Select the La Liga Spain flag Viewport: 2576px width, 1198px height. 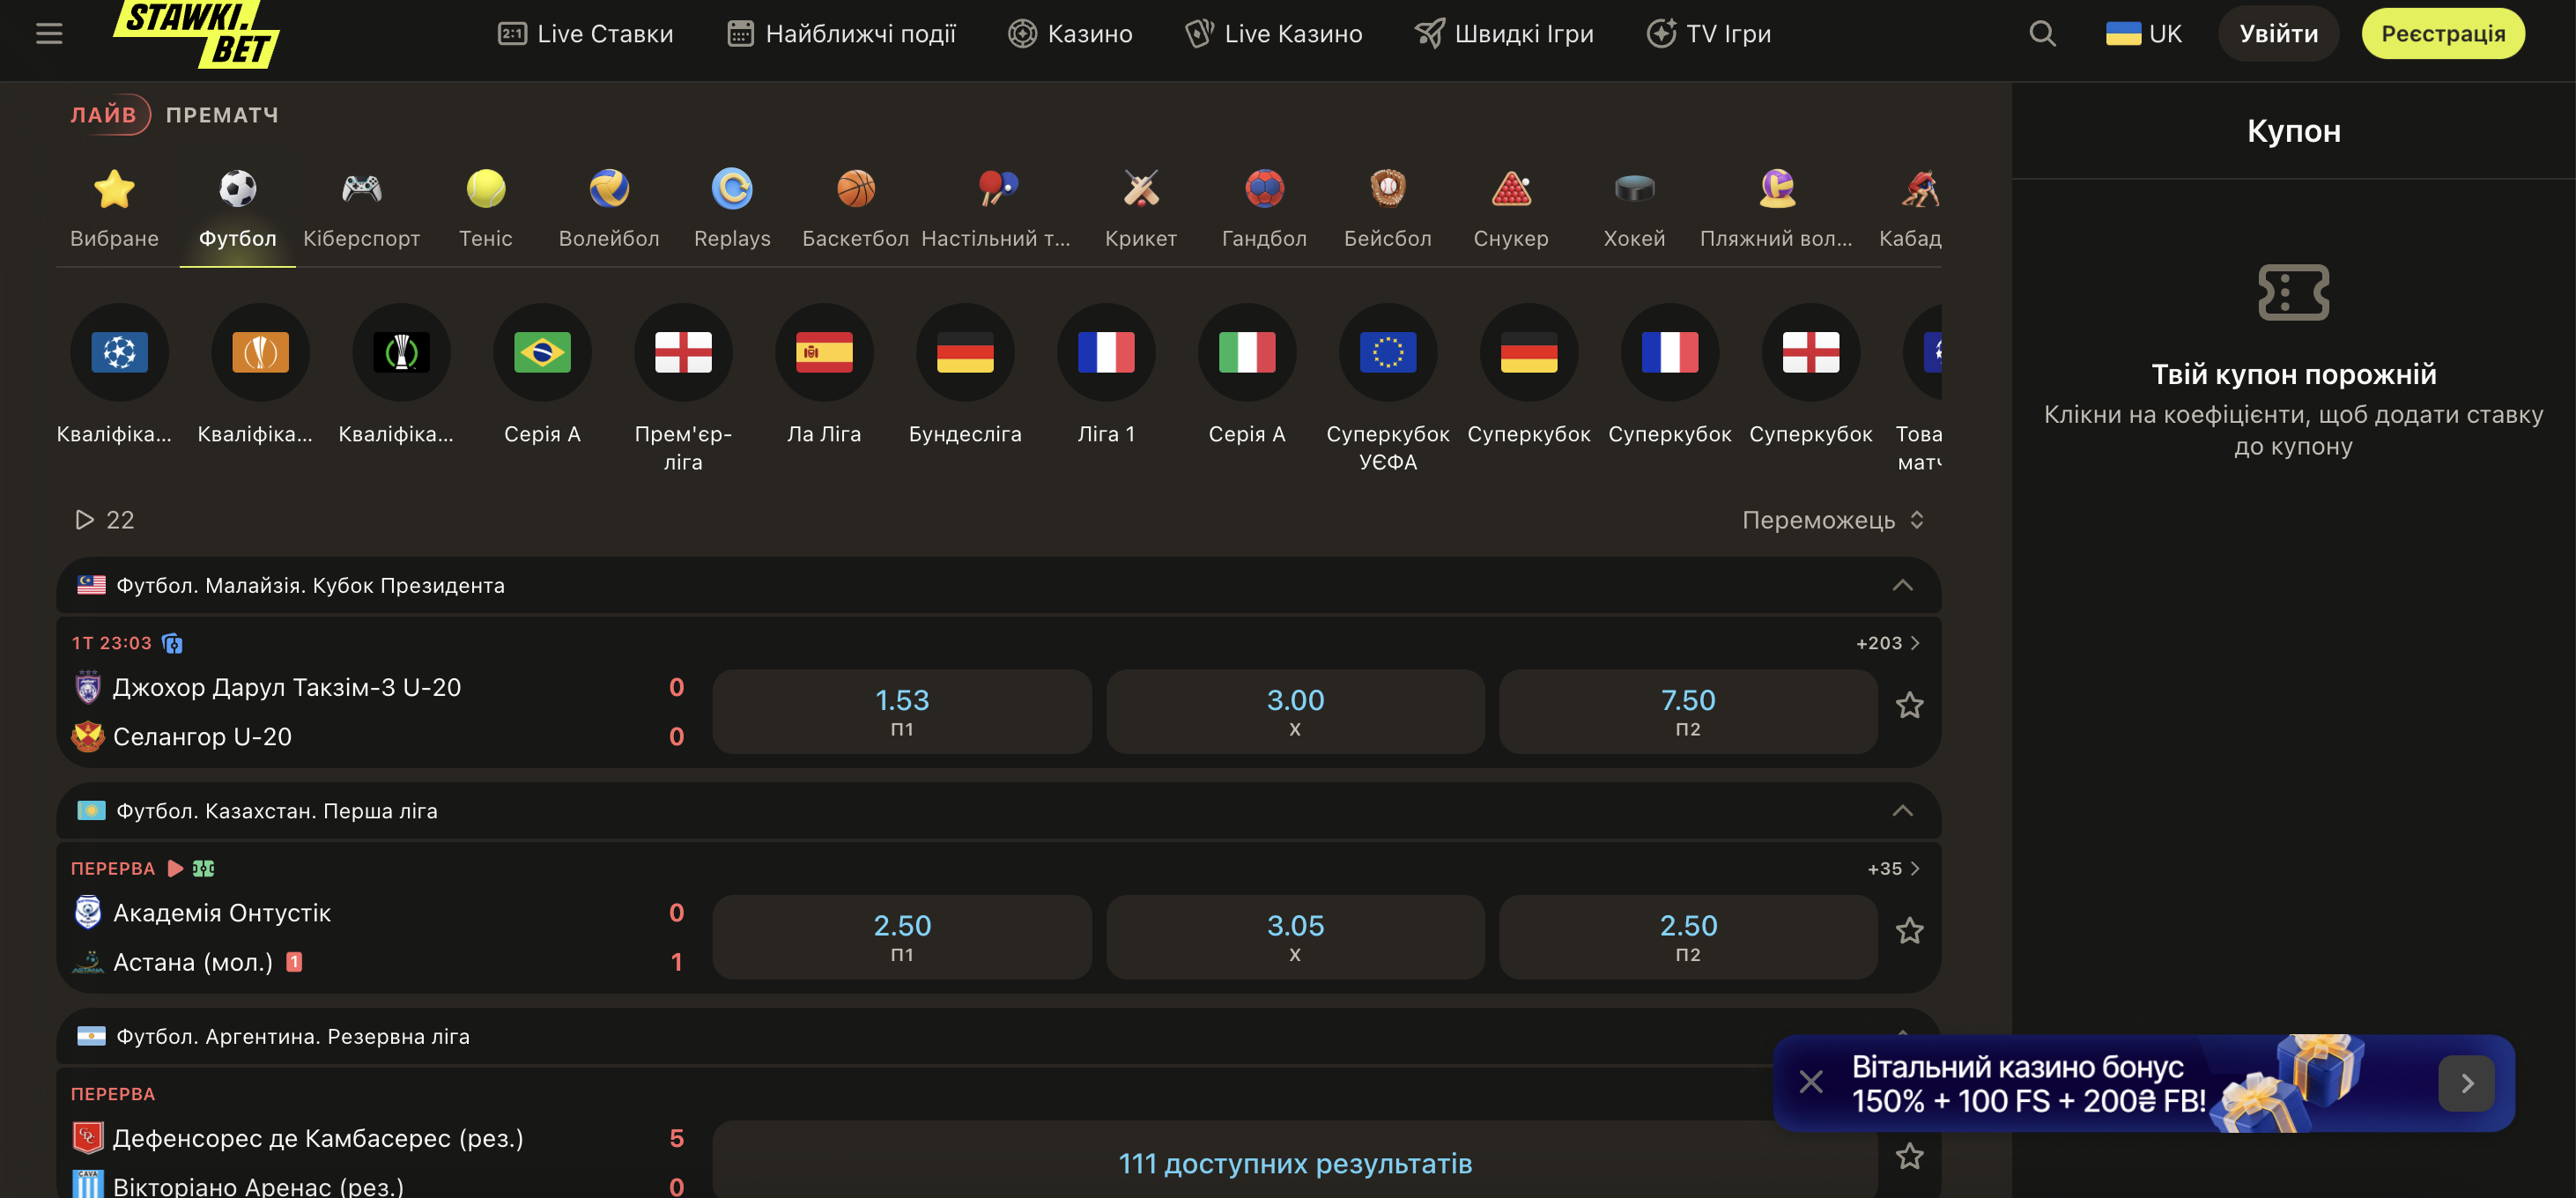[x=824, y=352]
